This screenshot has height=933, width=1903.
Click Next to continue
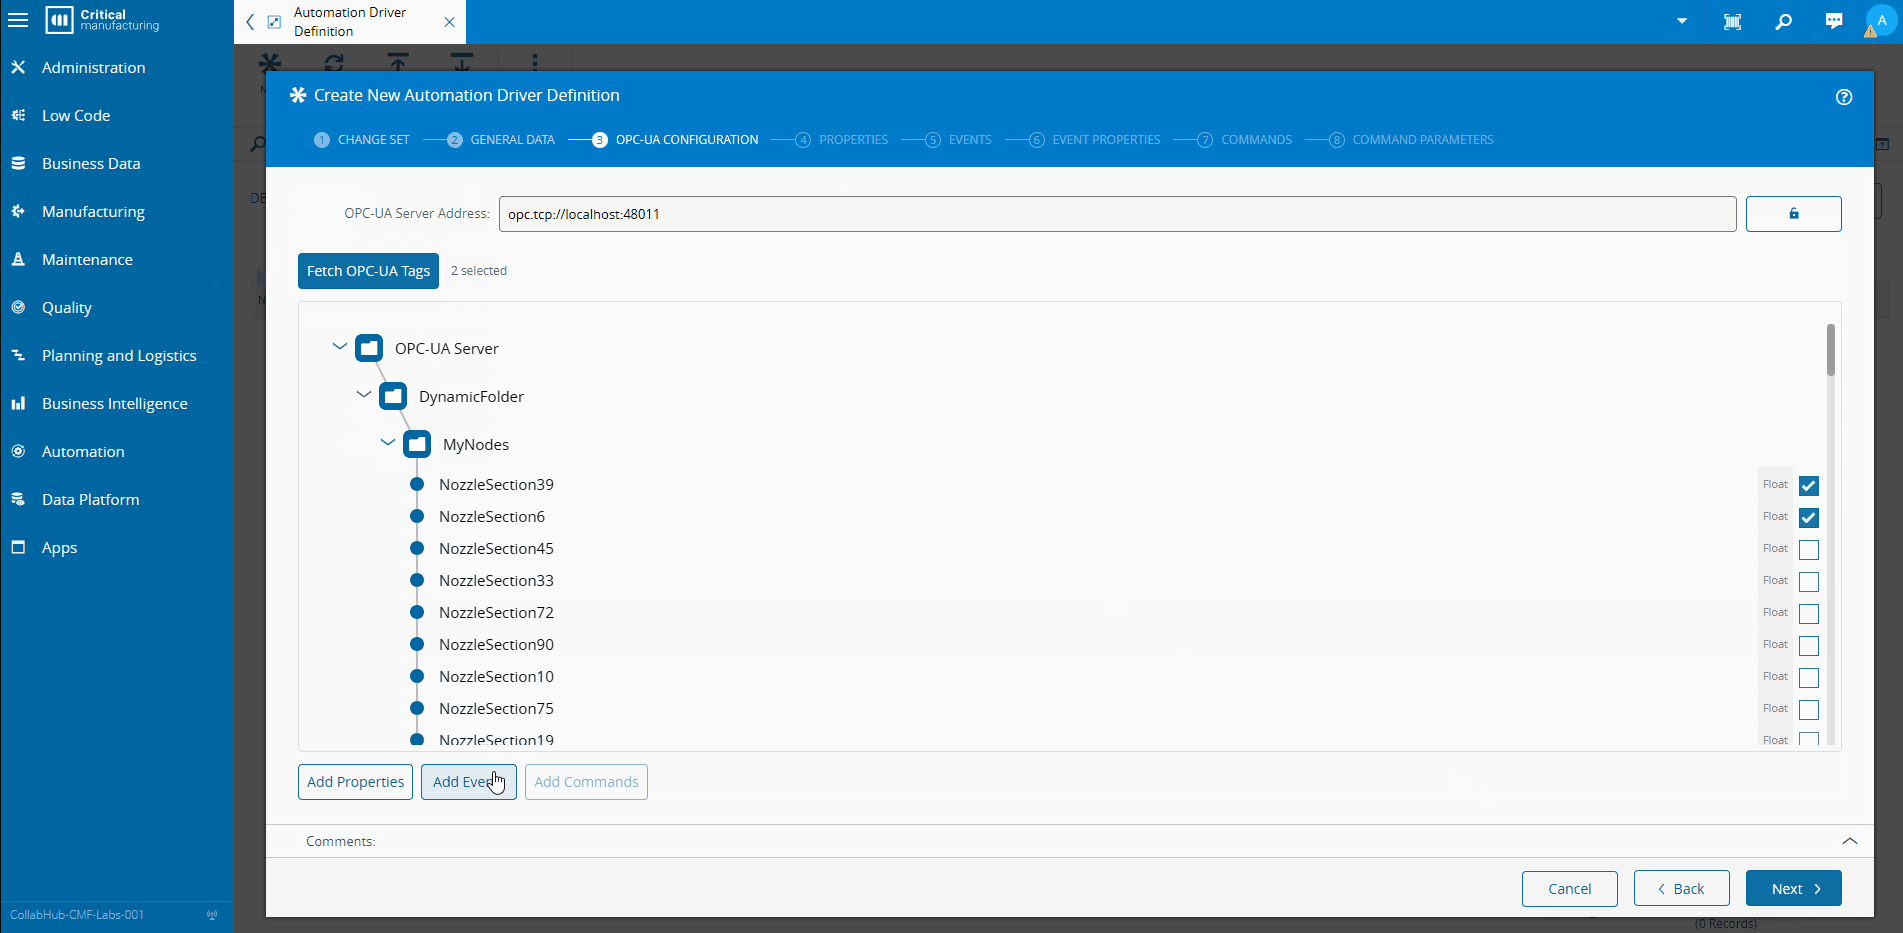[1793, 889]
